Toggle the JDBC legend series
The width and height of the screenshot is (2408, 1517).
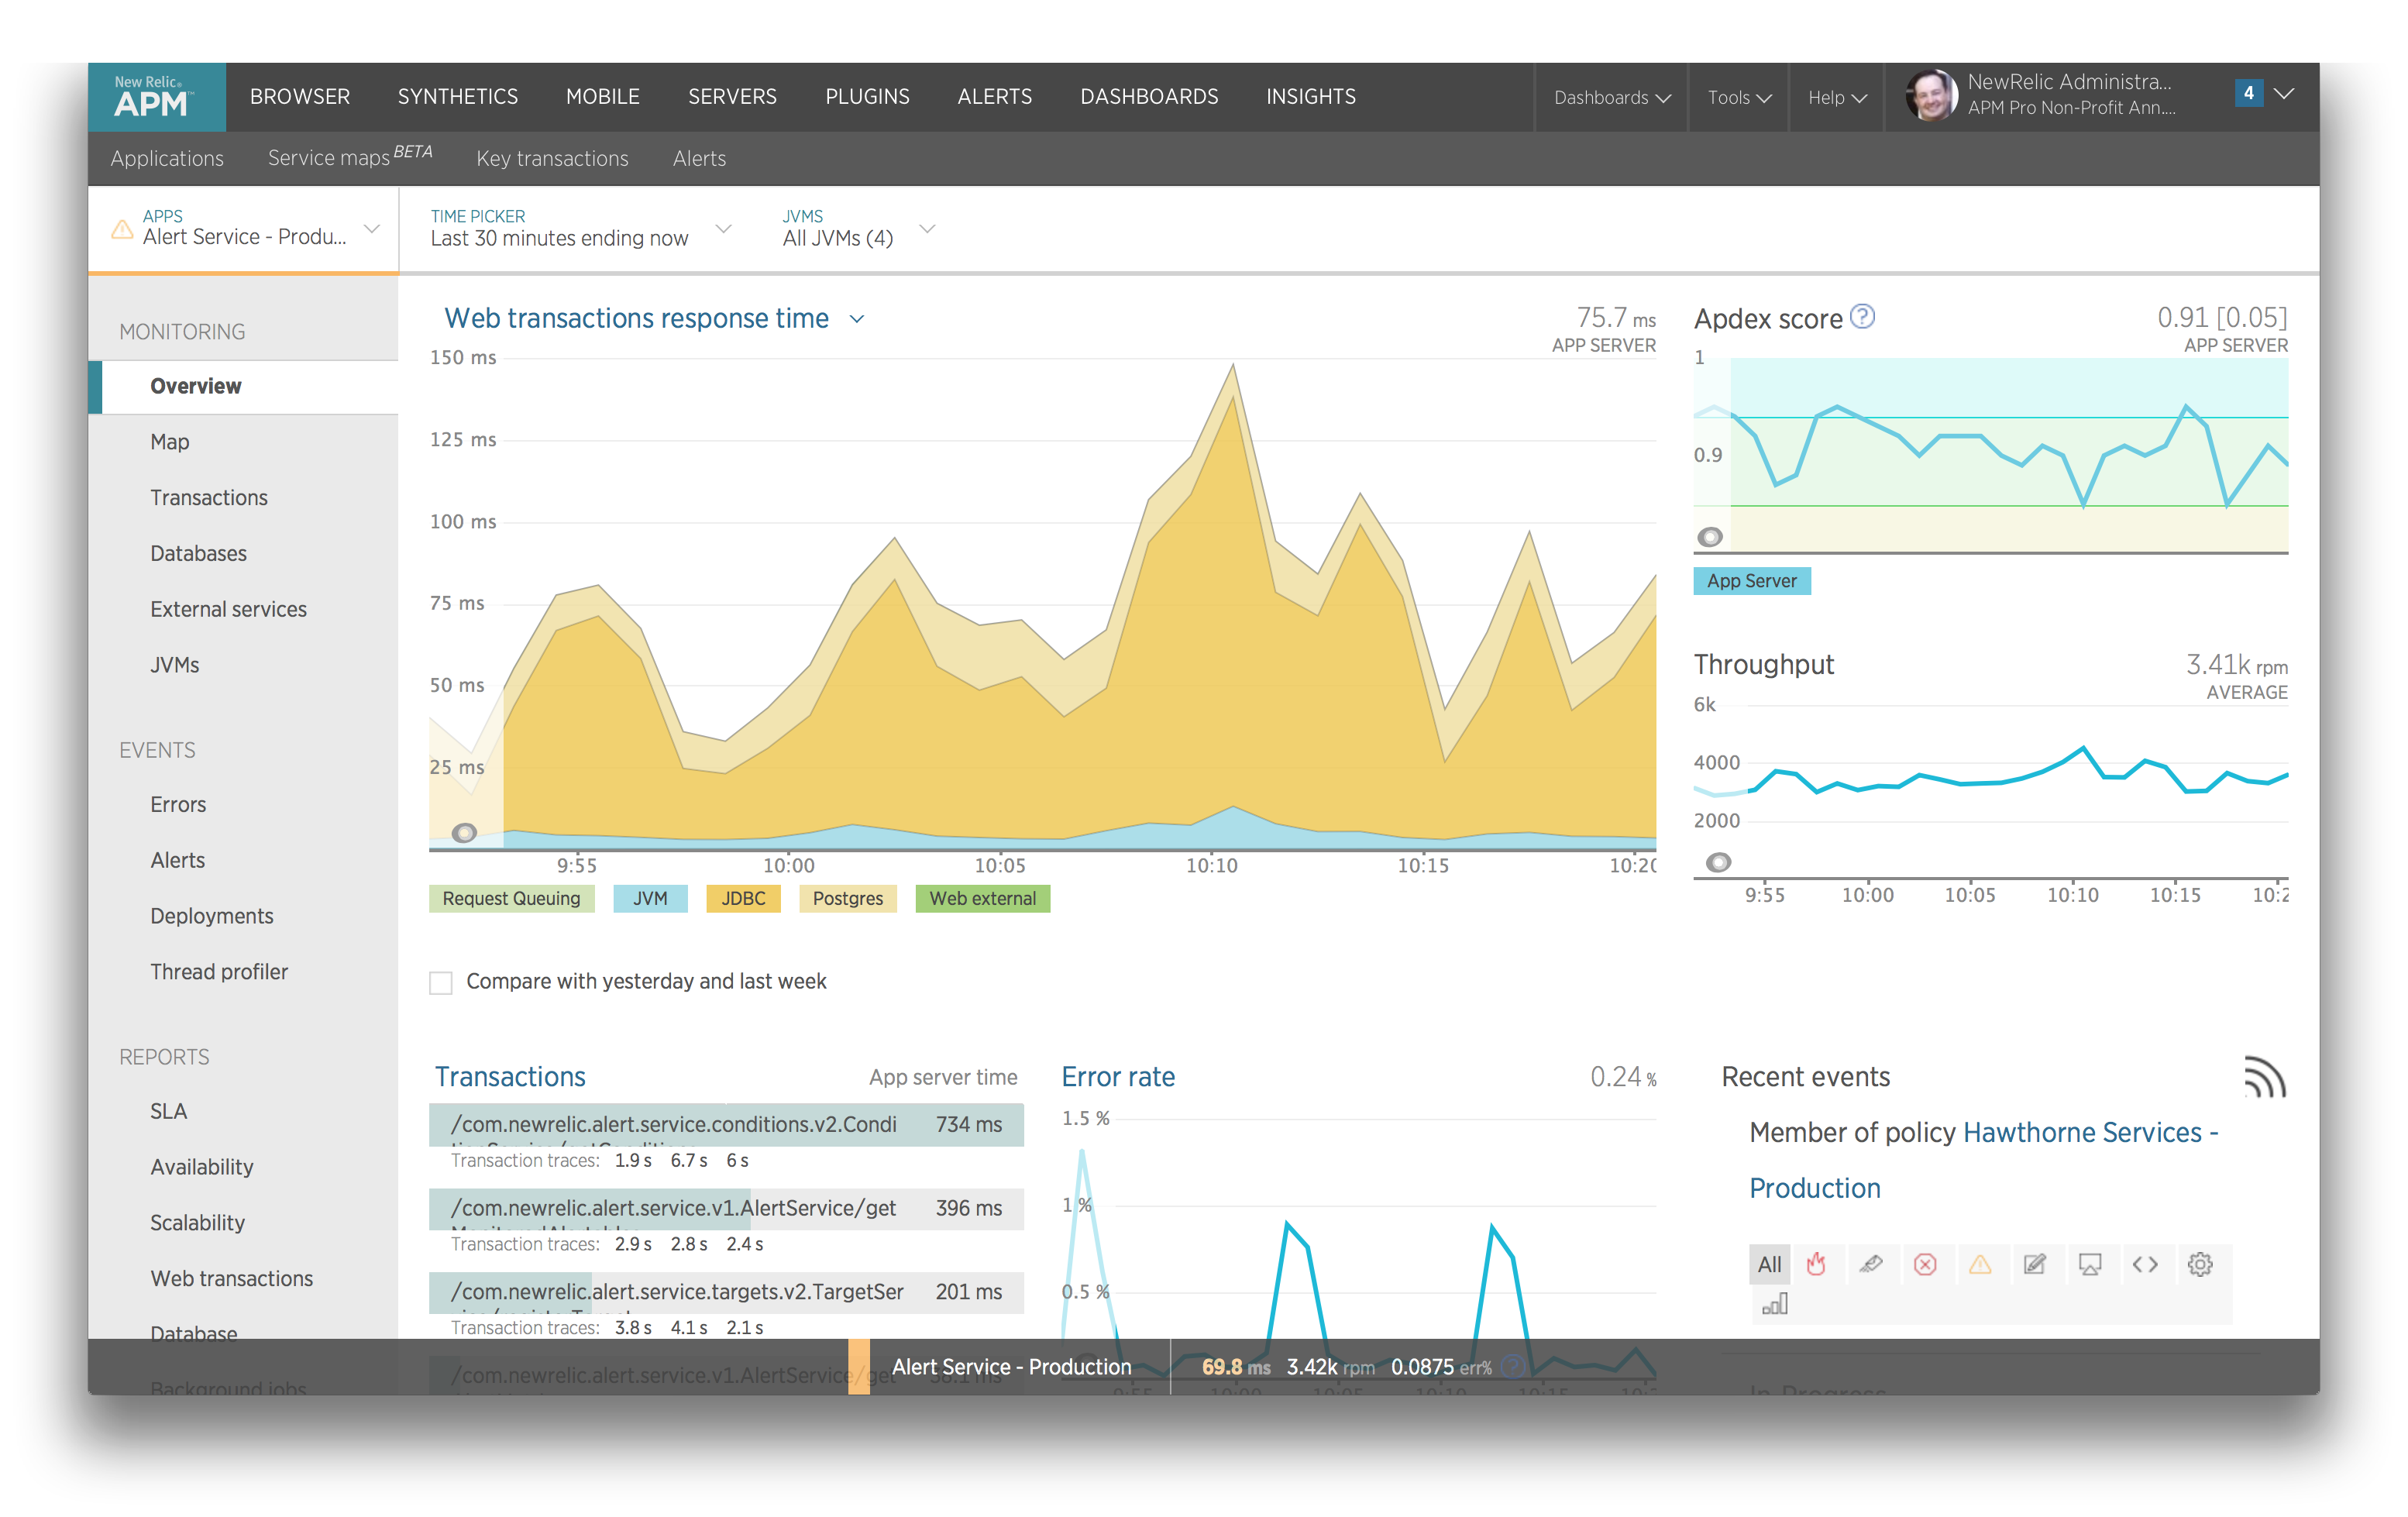coord(743,898)
